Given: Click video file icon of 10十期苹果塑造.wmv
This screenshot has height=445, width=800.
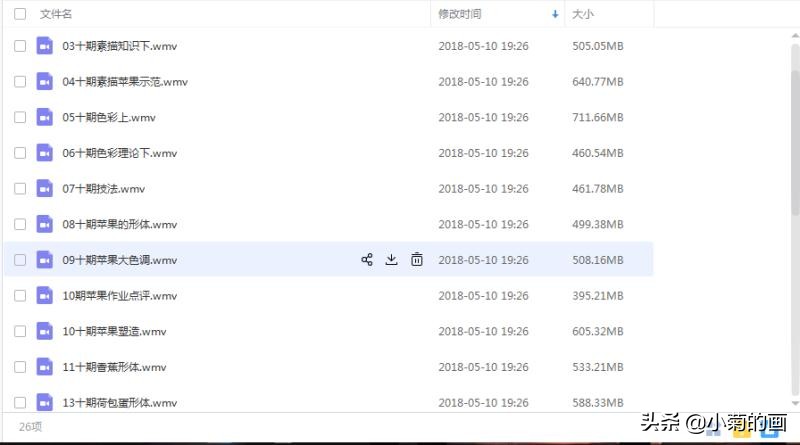Looking at the screenshot, I should coord(45,332).
